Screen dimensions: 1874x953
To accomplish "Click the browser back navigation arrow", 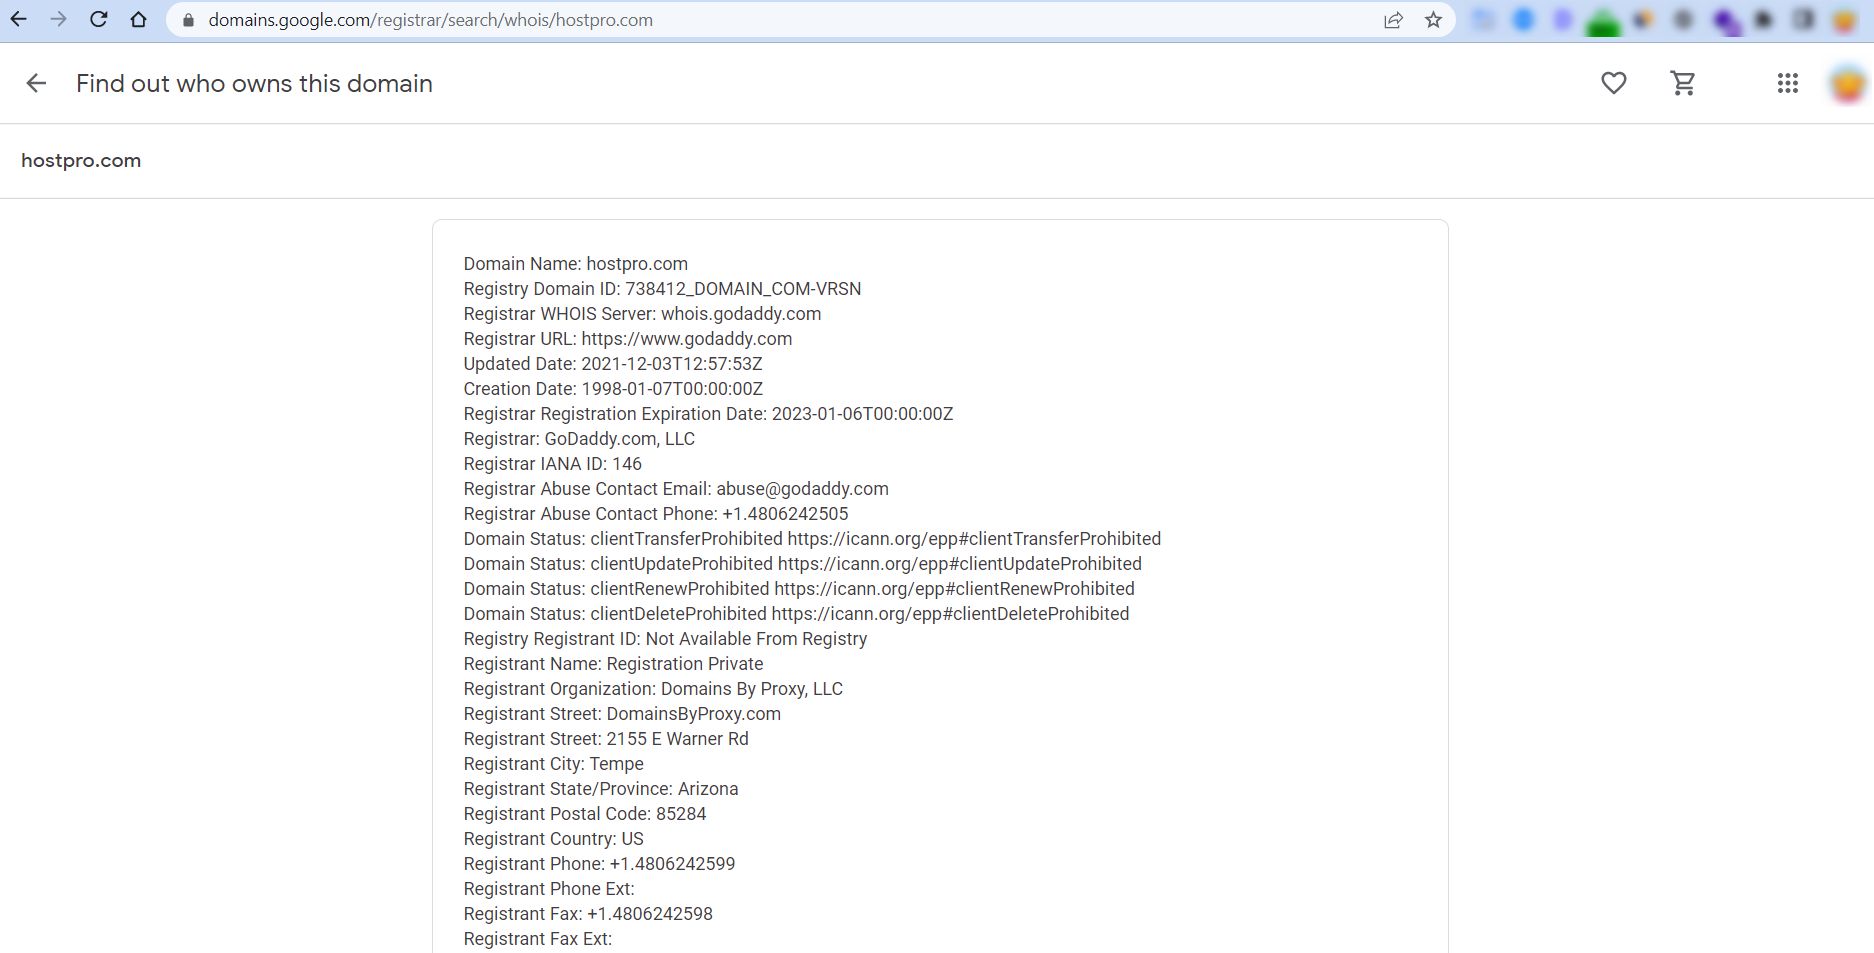I will 19,19.
